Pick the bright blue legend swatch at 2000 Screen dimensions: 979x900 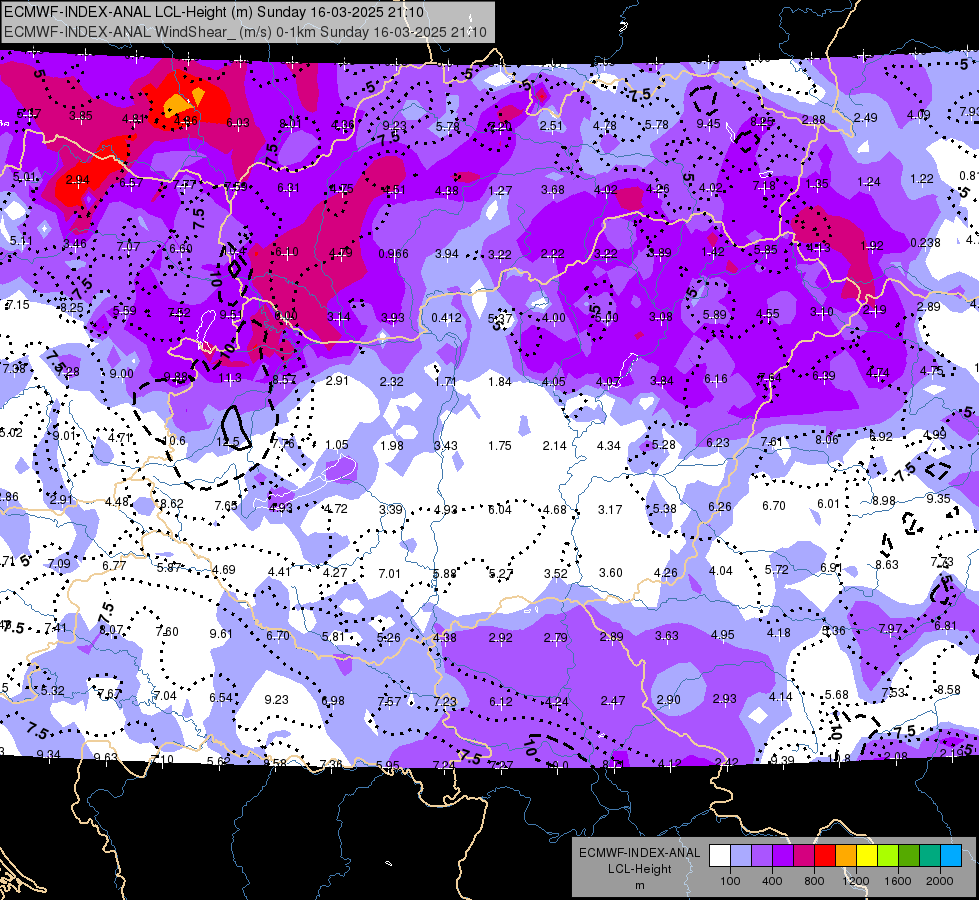(x=951, y=855)
